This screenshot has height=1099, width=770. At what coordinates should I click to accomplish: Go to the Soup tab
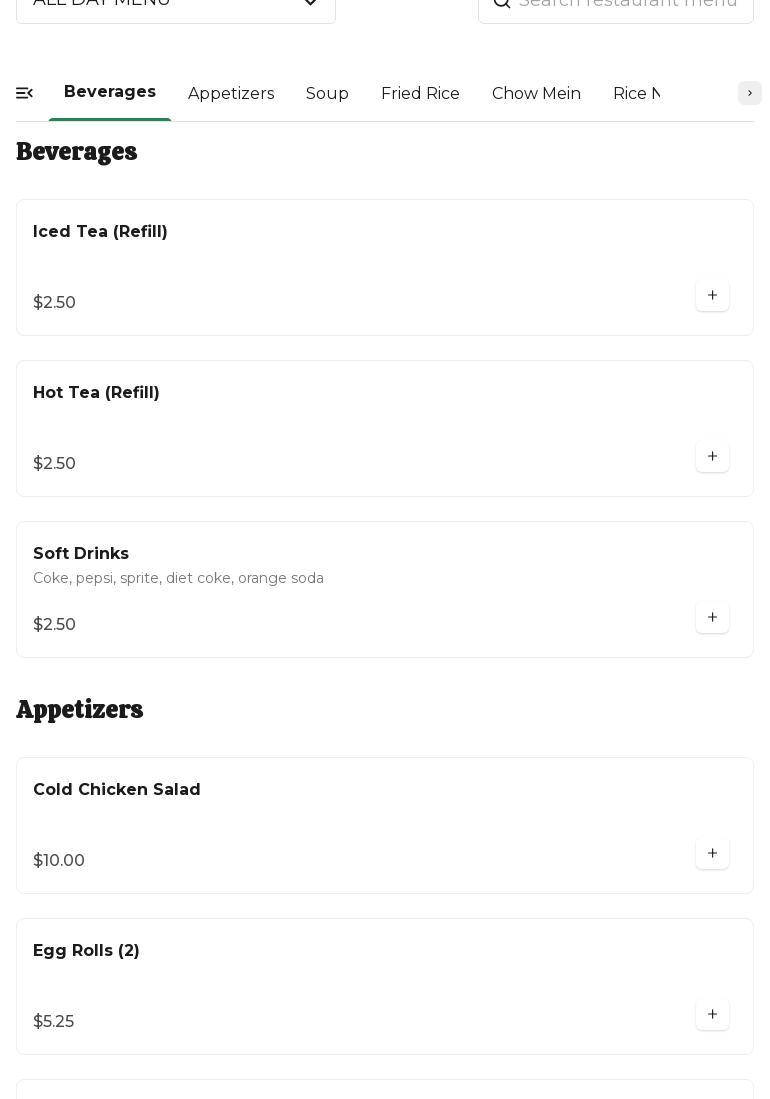pos(327,94)
